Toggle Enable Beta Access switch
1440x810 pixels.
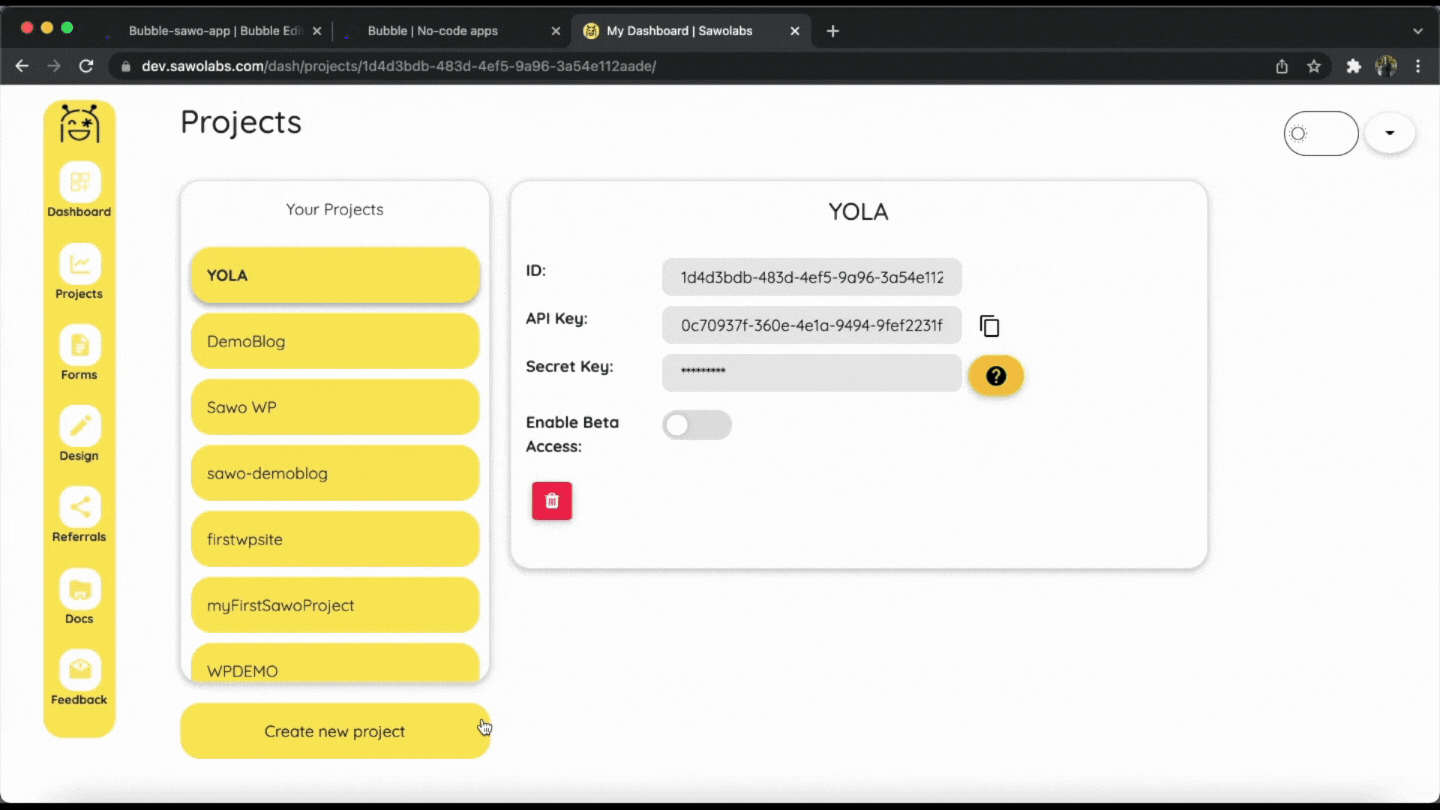tap(697, 425)
